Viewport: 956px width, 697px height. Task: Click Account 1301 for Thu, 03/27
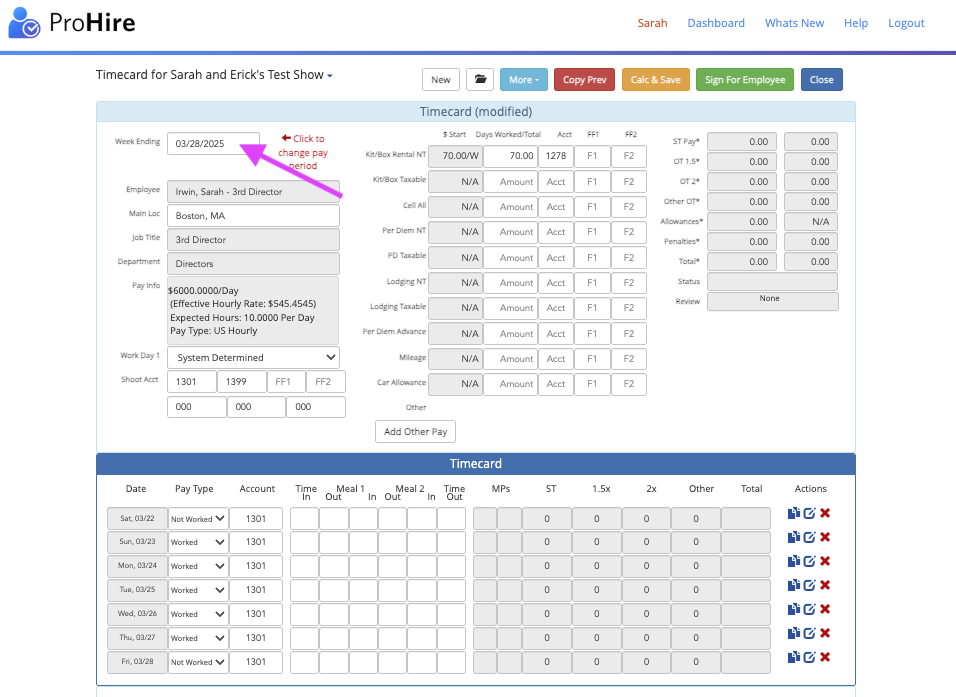coord(256,638)
